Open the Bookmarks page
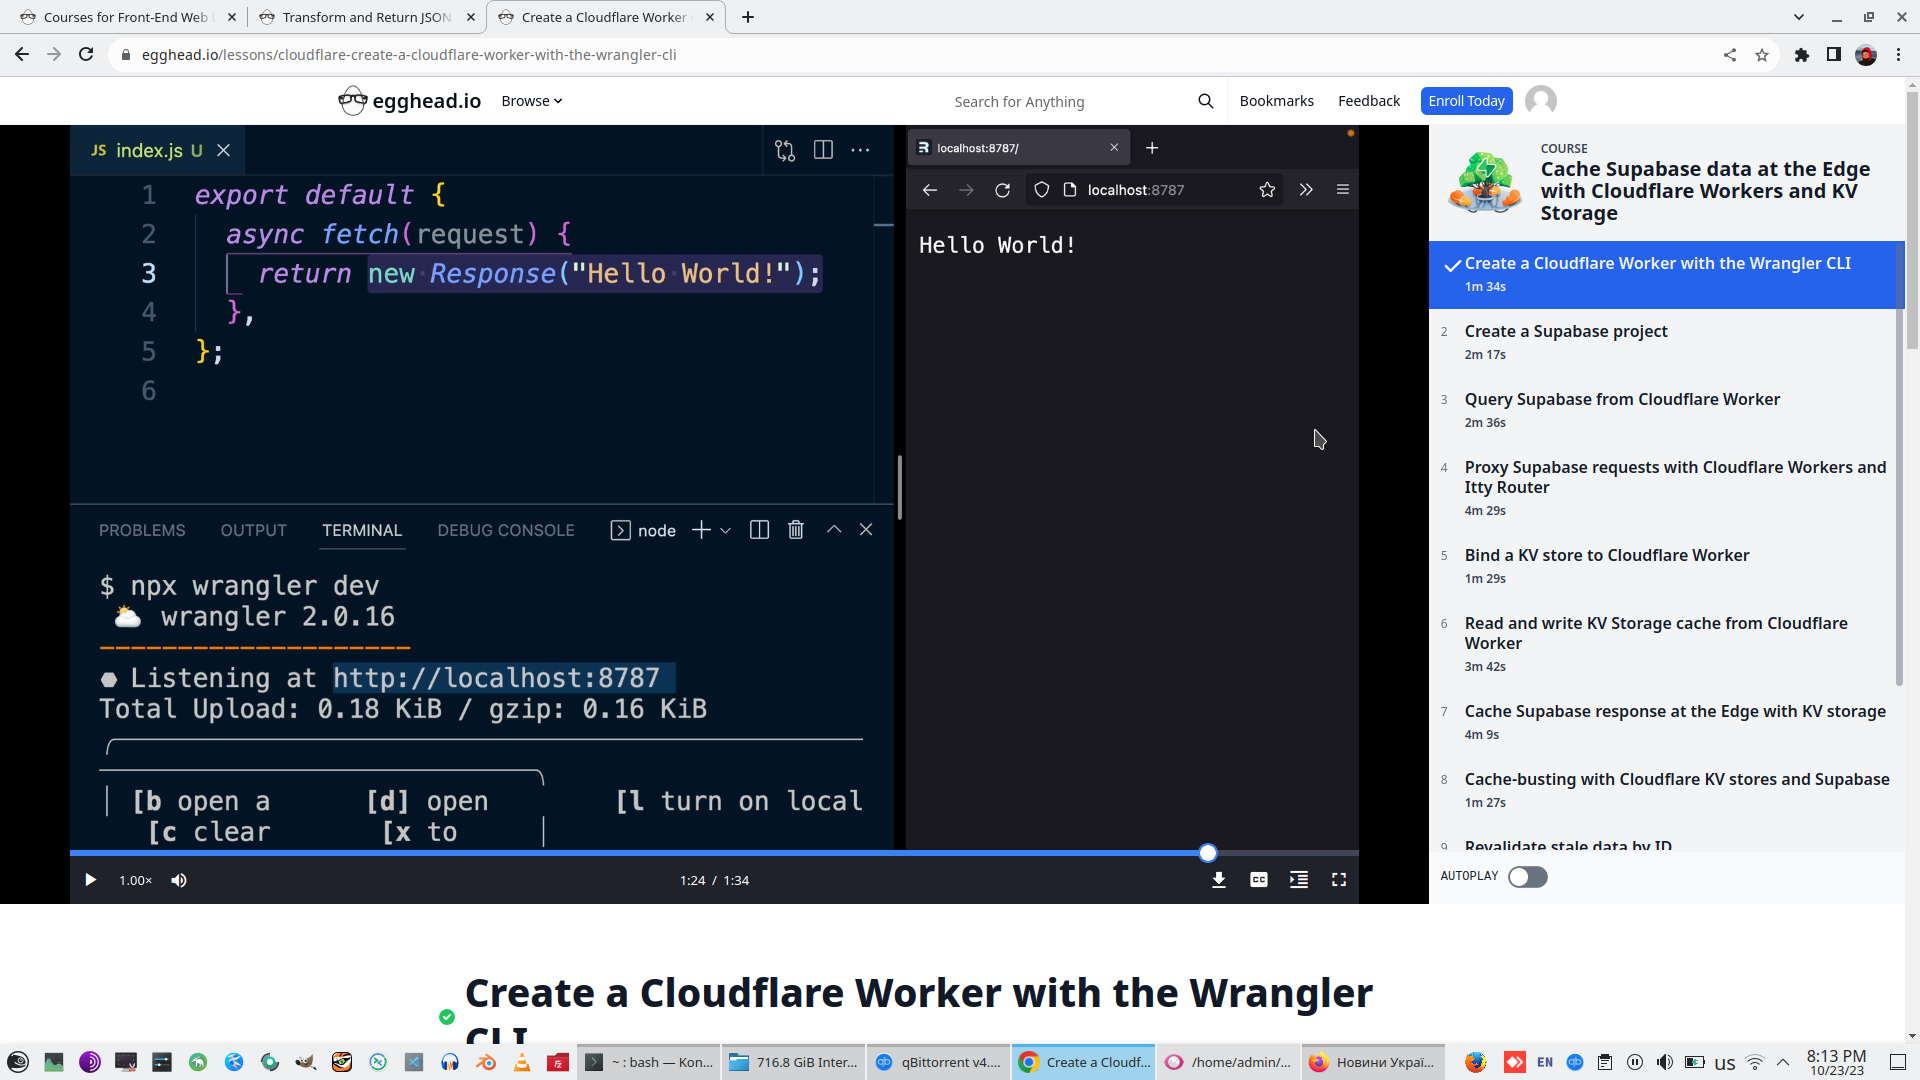 1276,101
